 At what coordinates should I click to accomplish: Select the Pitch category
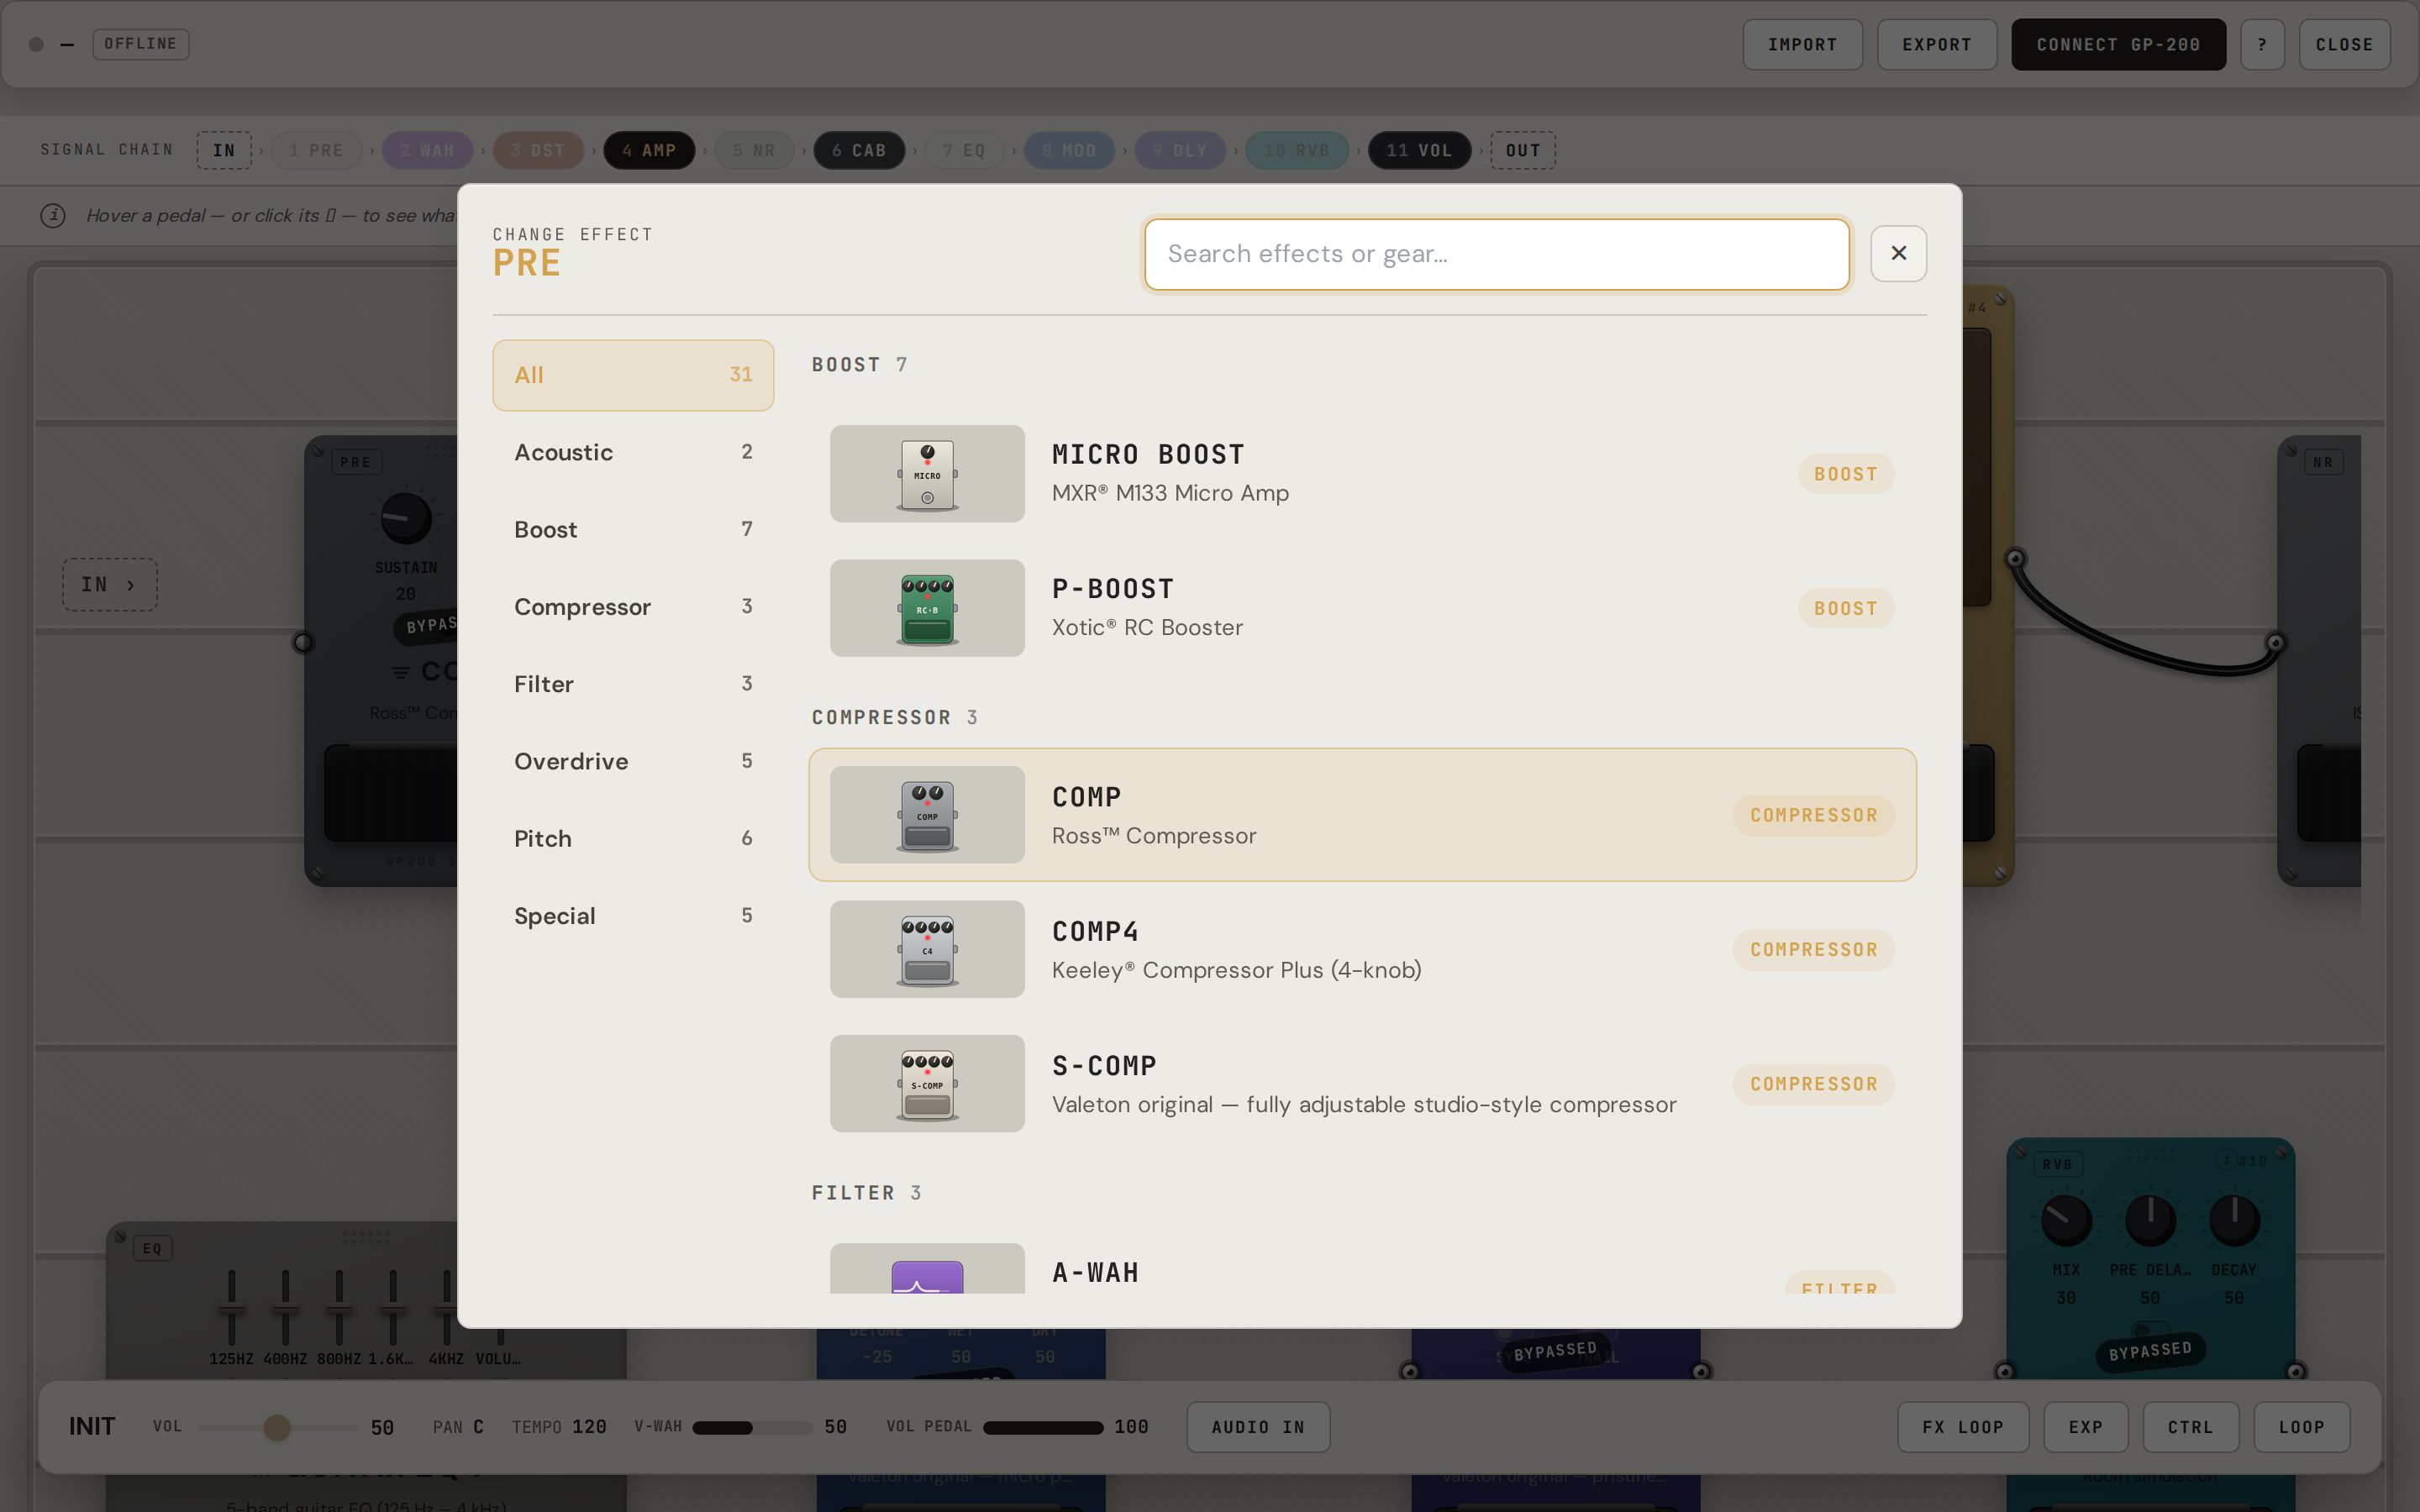633,838
